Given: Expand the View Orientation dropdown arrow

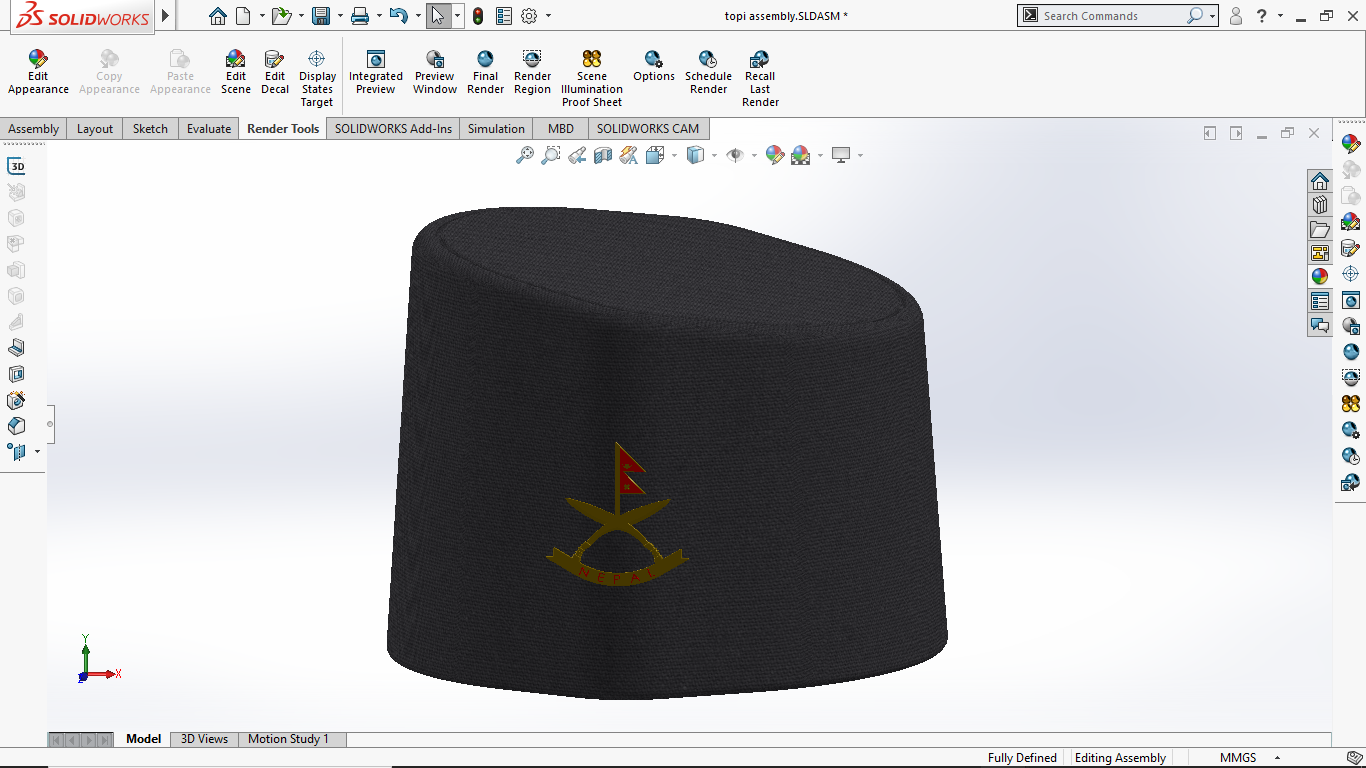Looking at the screenshot, I should click(x=674, y=155).
